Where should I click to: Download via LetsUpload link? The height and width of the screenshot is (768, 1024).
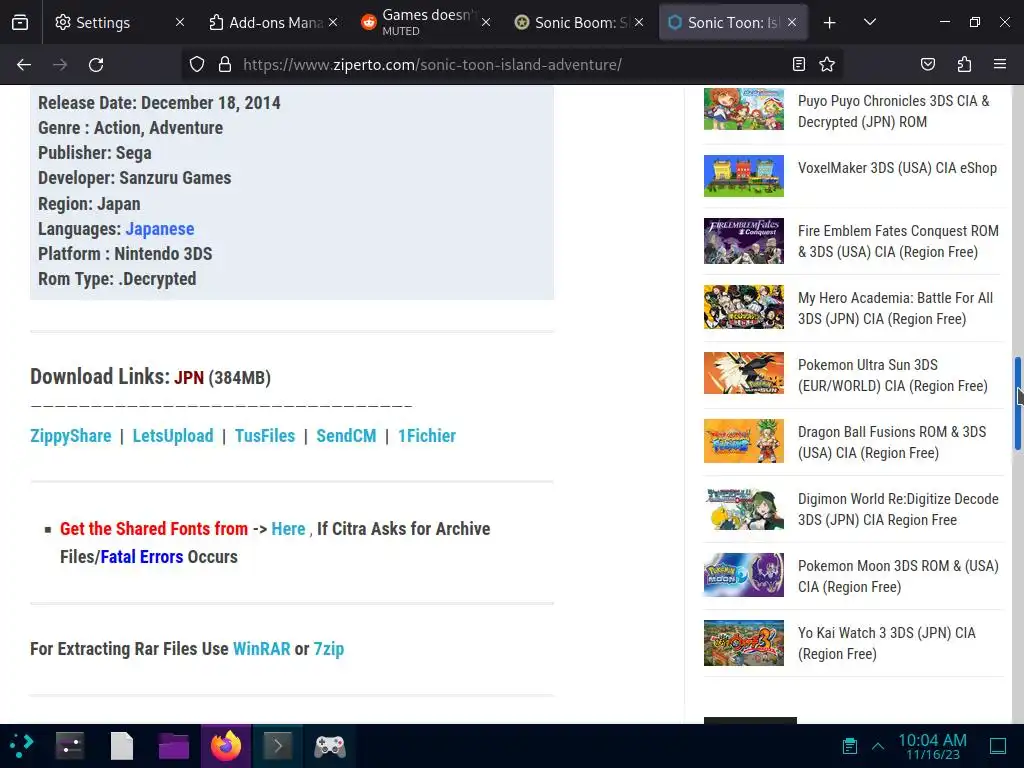coord(173,436)
